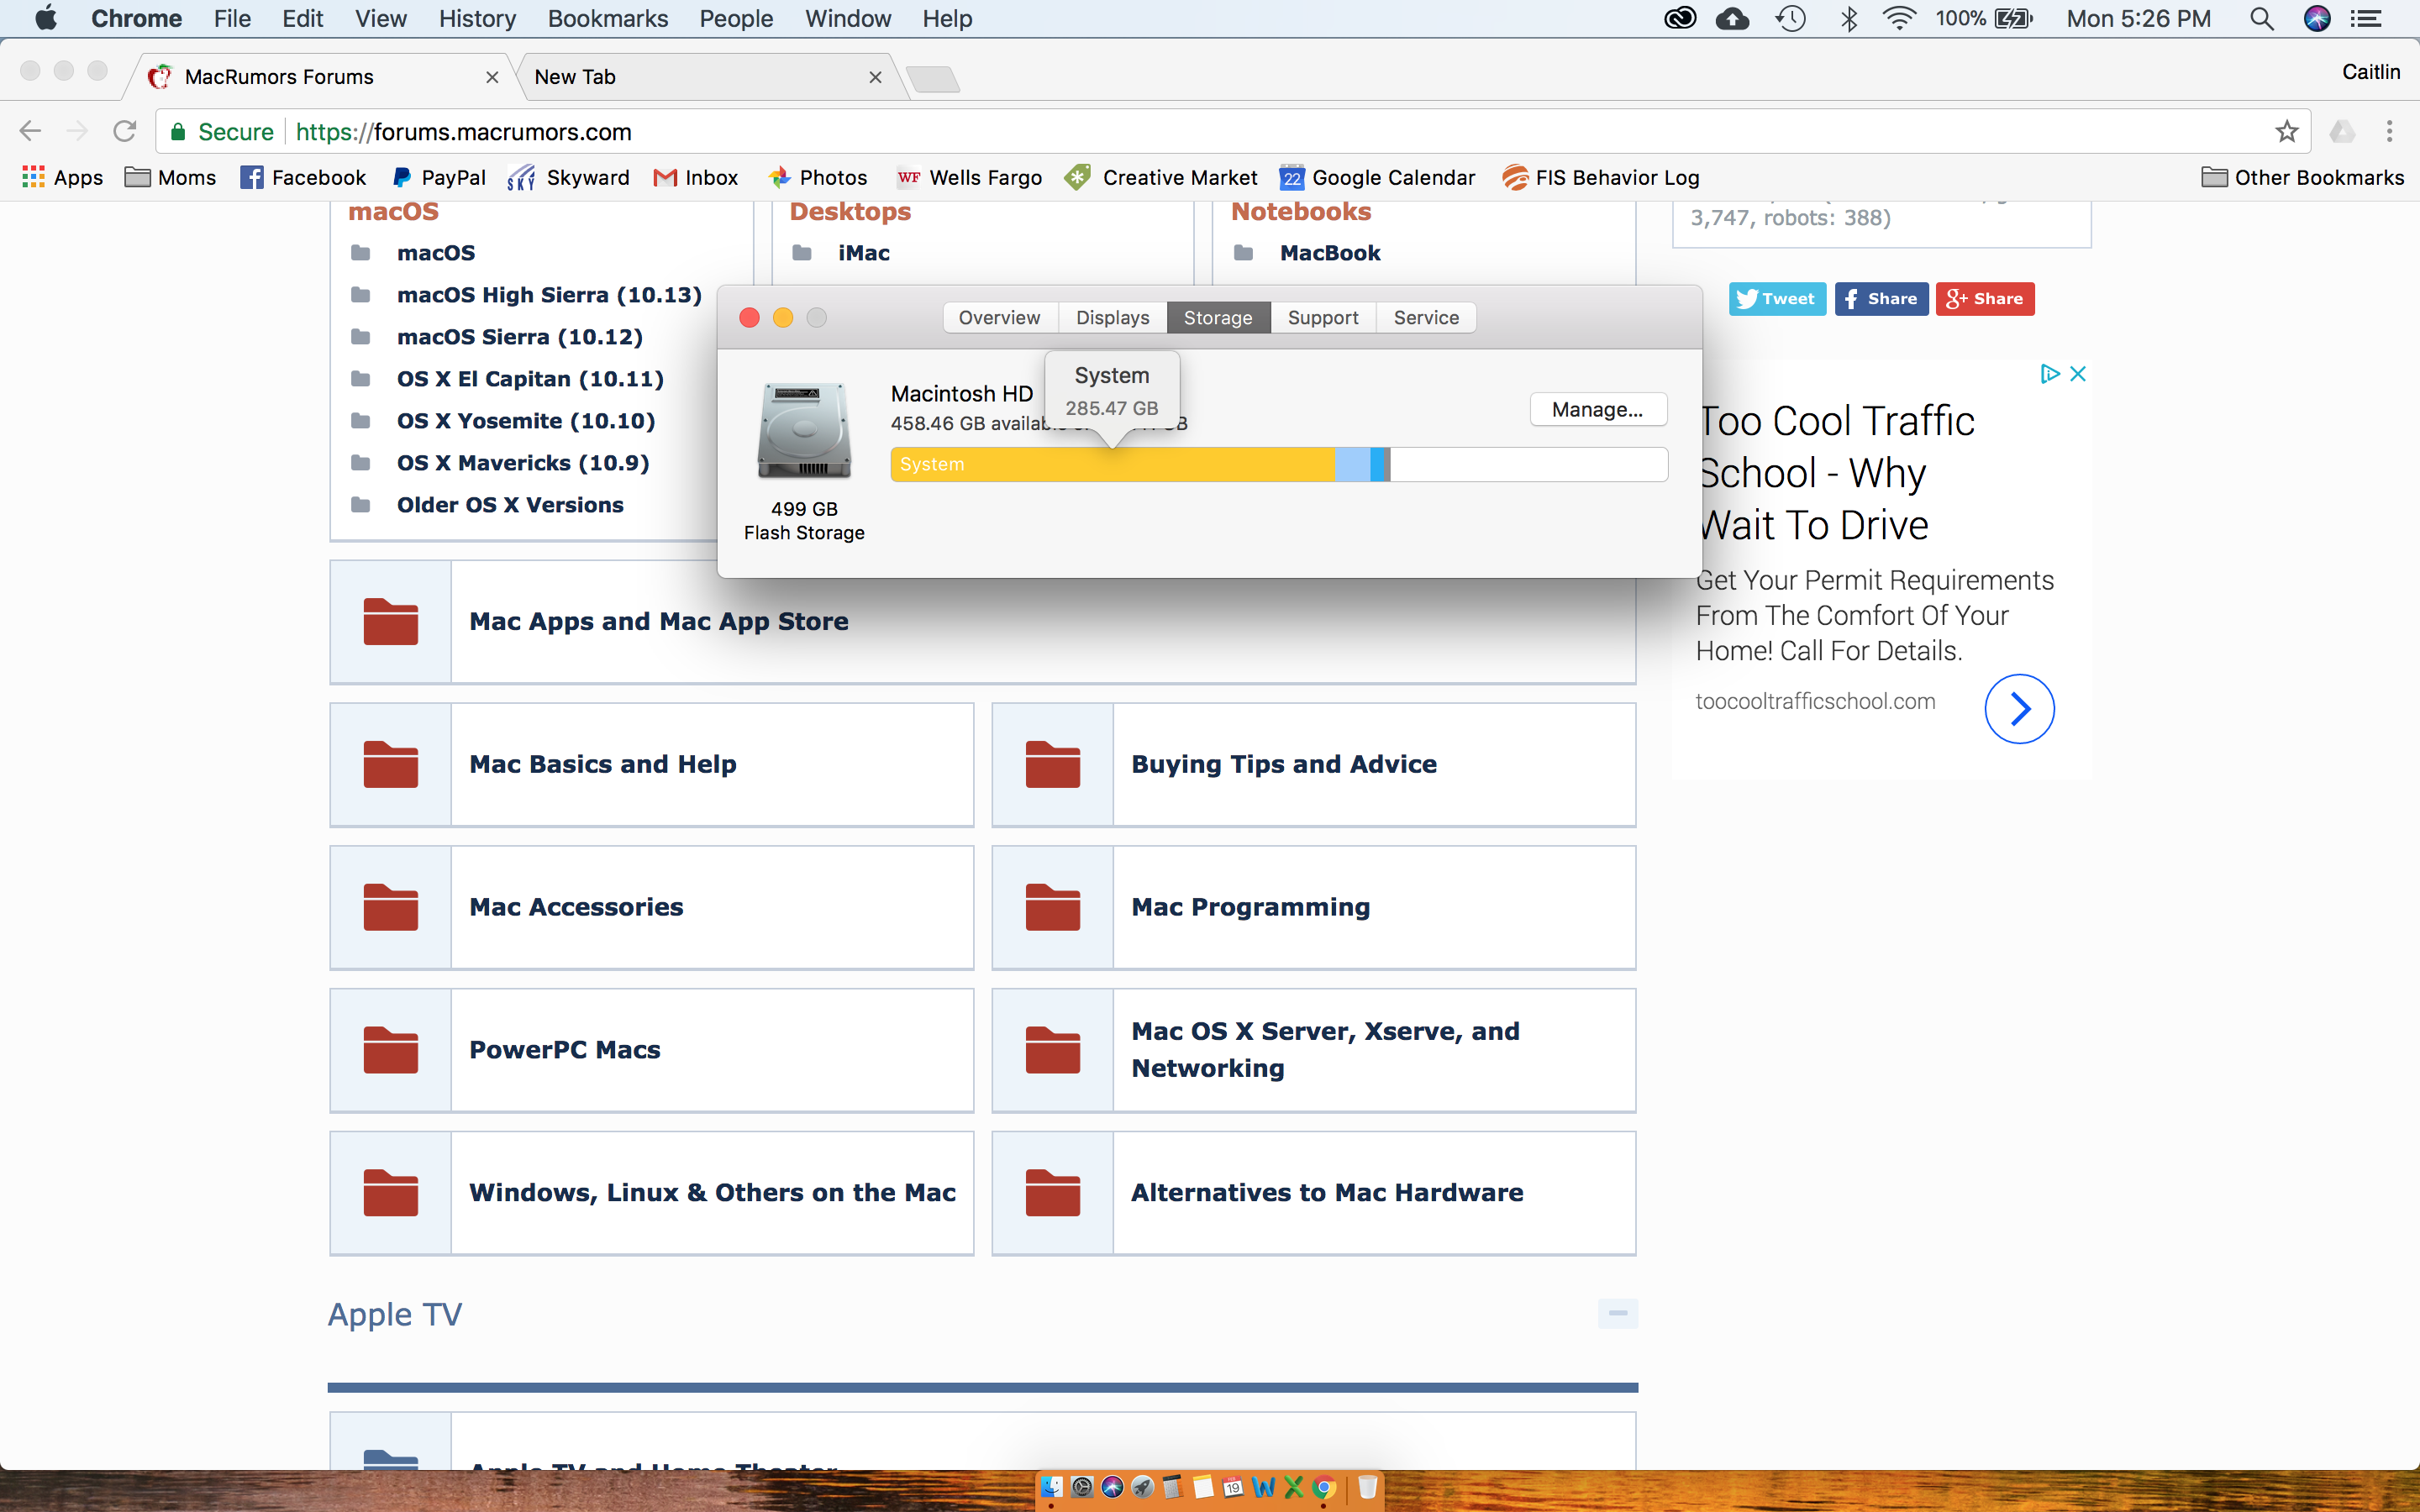2420x1512 pixels.
Task: Click yellow System segment of storage bar
Action: [1113, 464]
